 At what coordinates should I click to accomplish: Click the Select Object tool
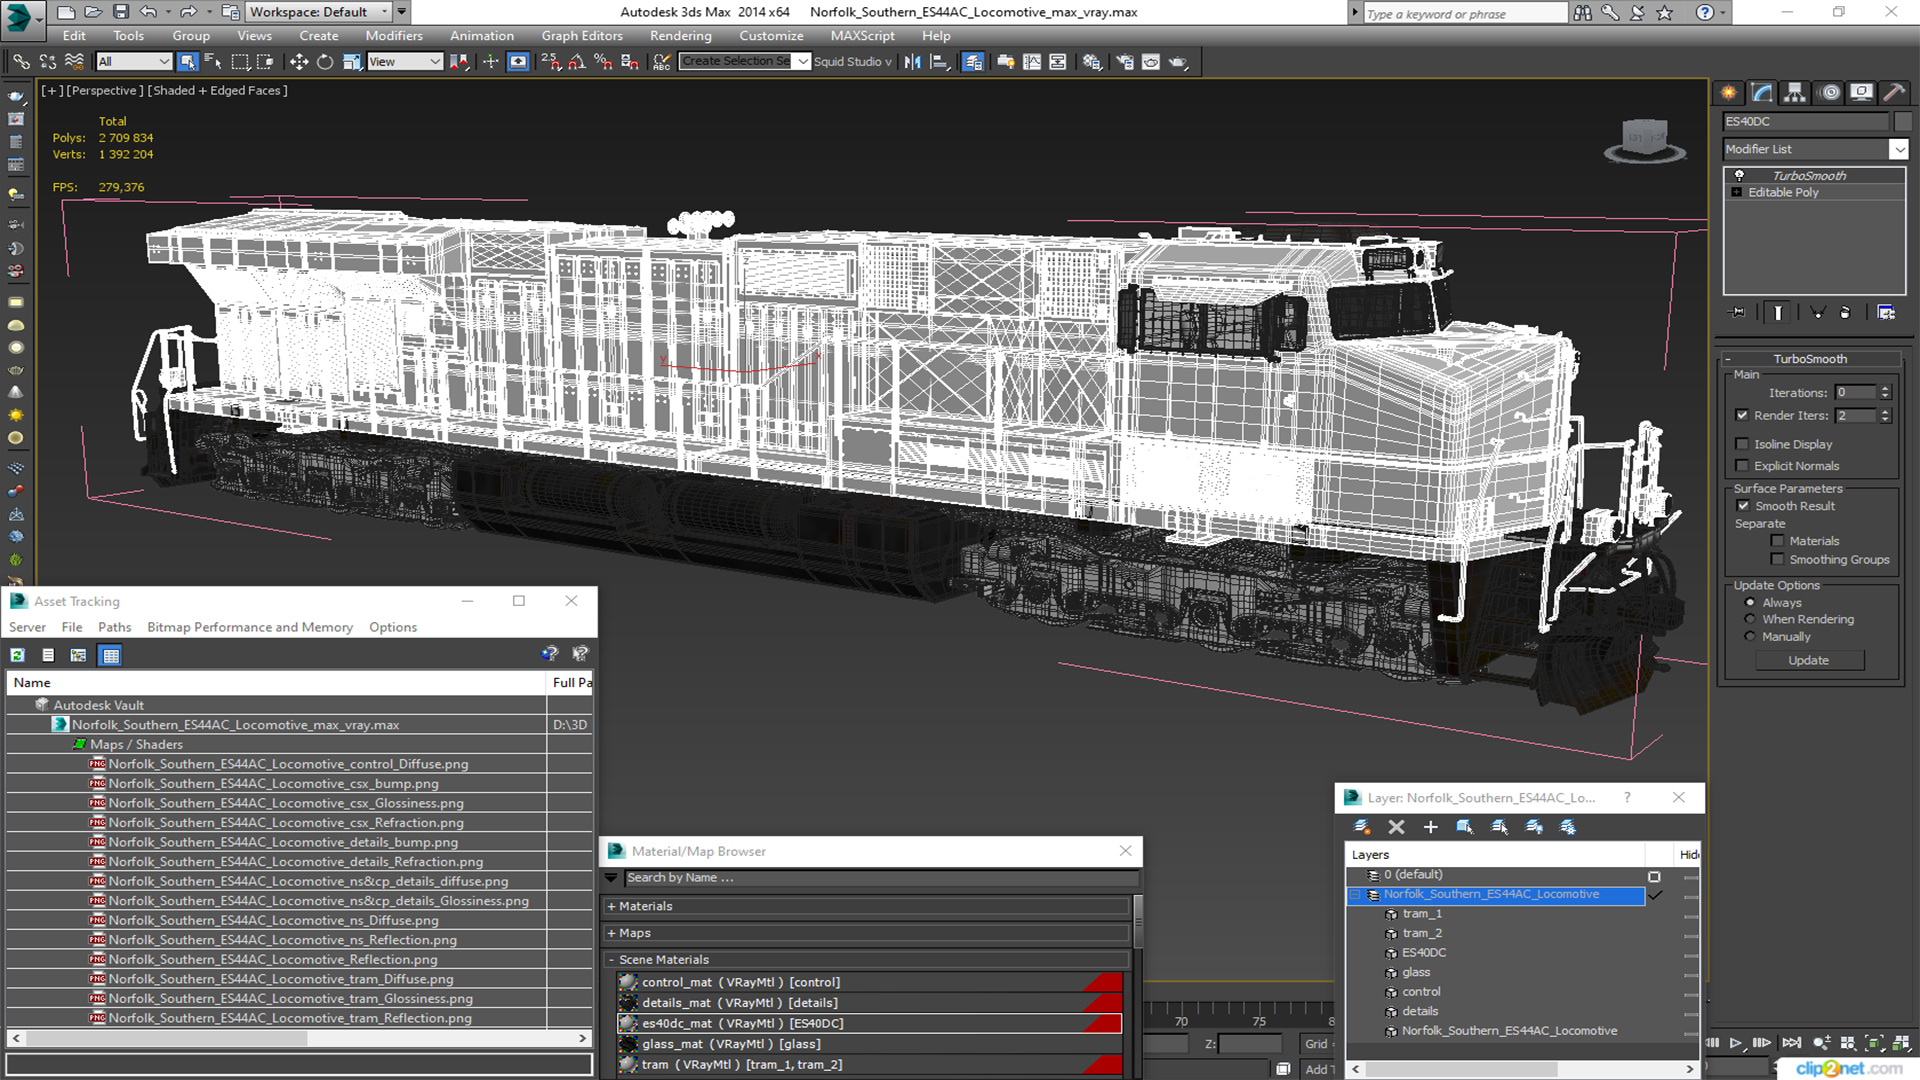point(187,62)
